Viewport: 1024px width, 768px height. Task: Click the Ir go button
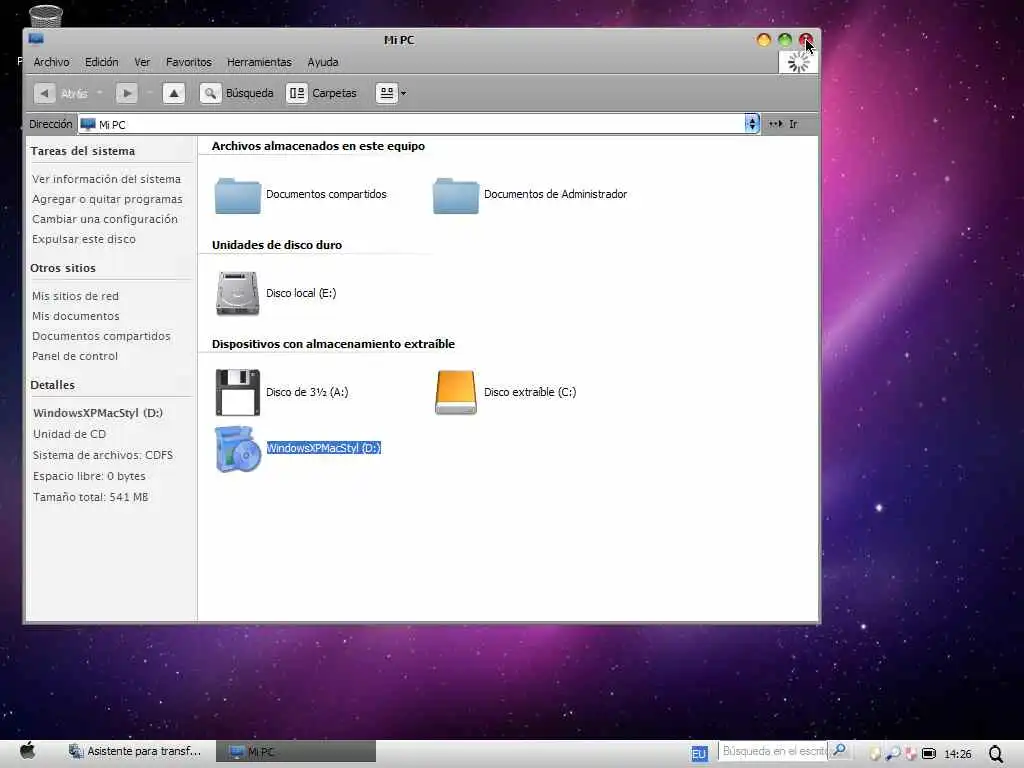783,123
